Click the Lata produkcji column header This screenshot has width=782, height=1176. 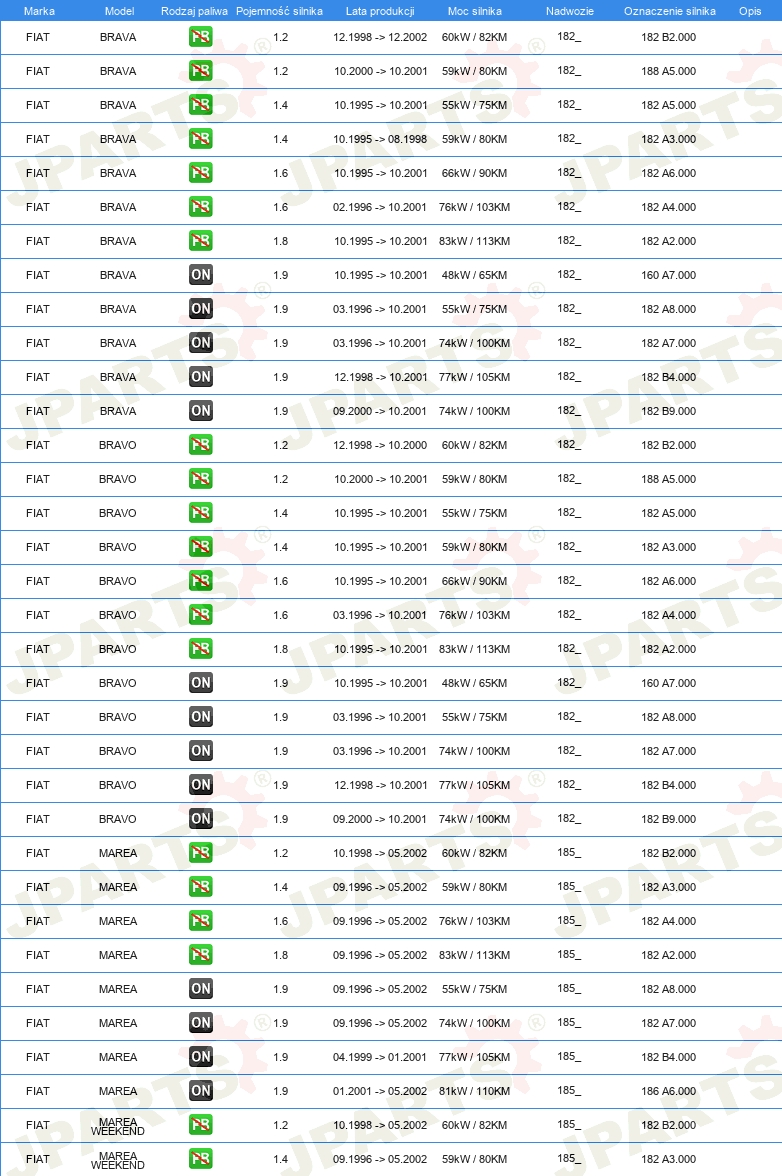[x=380, y=11]
